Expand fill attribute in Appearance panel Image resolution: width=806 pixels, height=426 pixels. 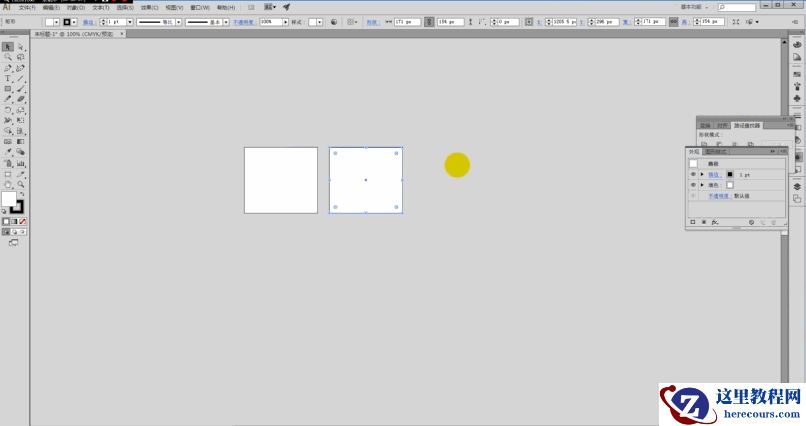(702, 184)
